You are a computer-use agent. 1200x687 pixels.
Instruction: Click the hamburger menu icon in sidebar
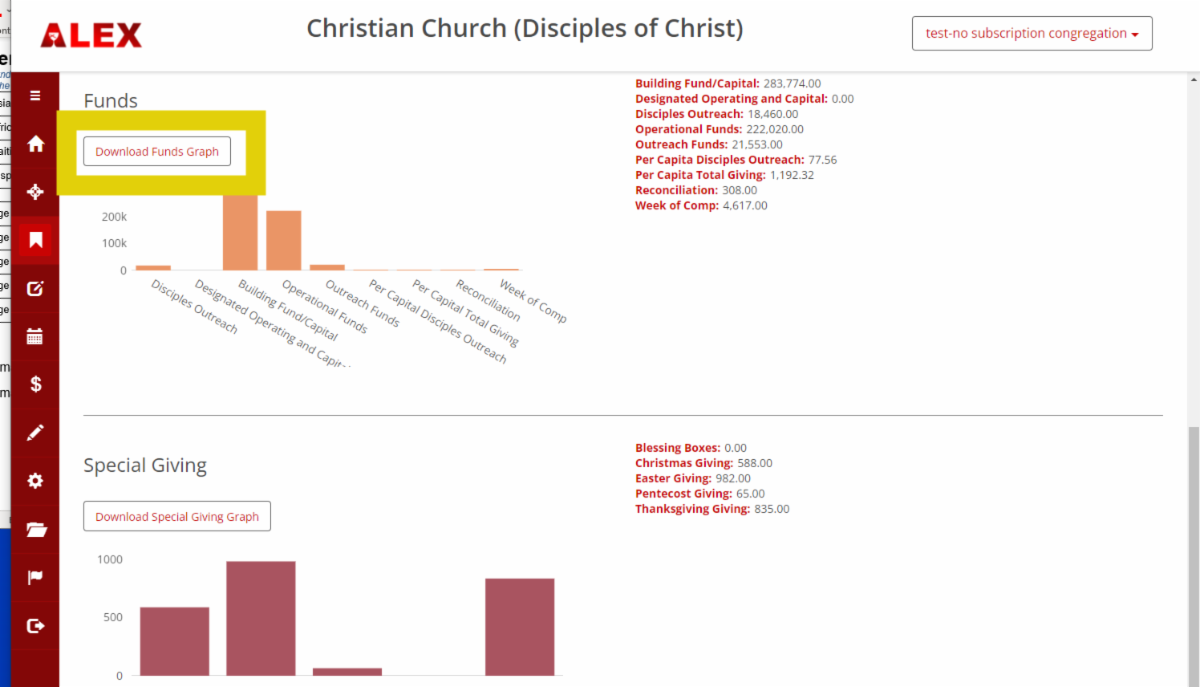35,96
